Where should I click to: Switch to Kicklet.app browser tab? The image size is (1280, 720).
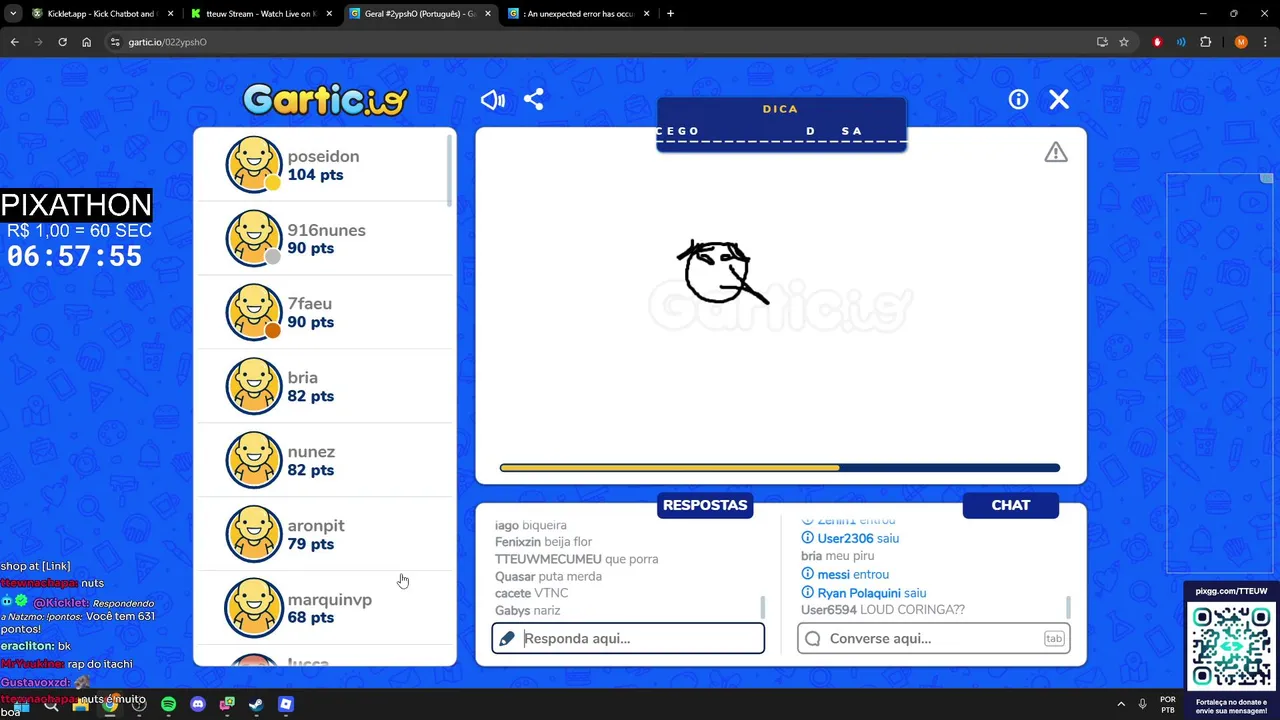pyautogui.click(x=101, y=14)
